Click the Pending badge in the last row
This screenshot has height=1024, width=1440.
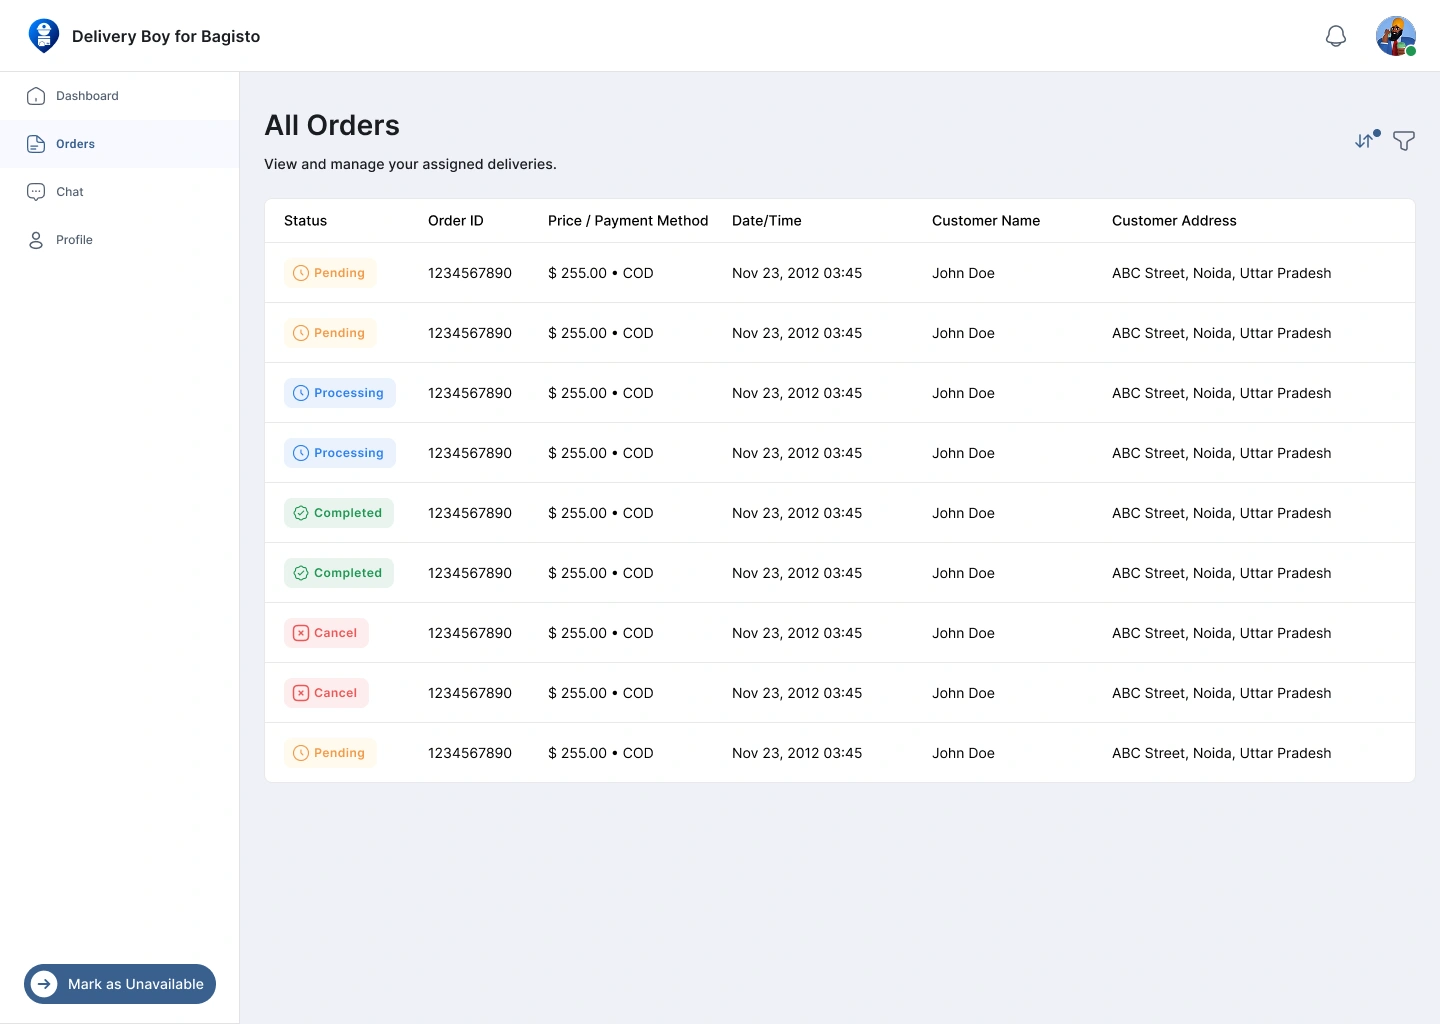pos(330,753)
